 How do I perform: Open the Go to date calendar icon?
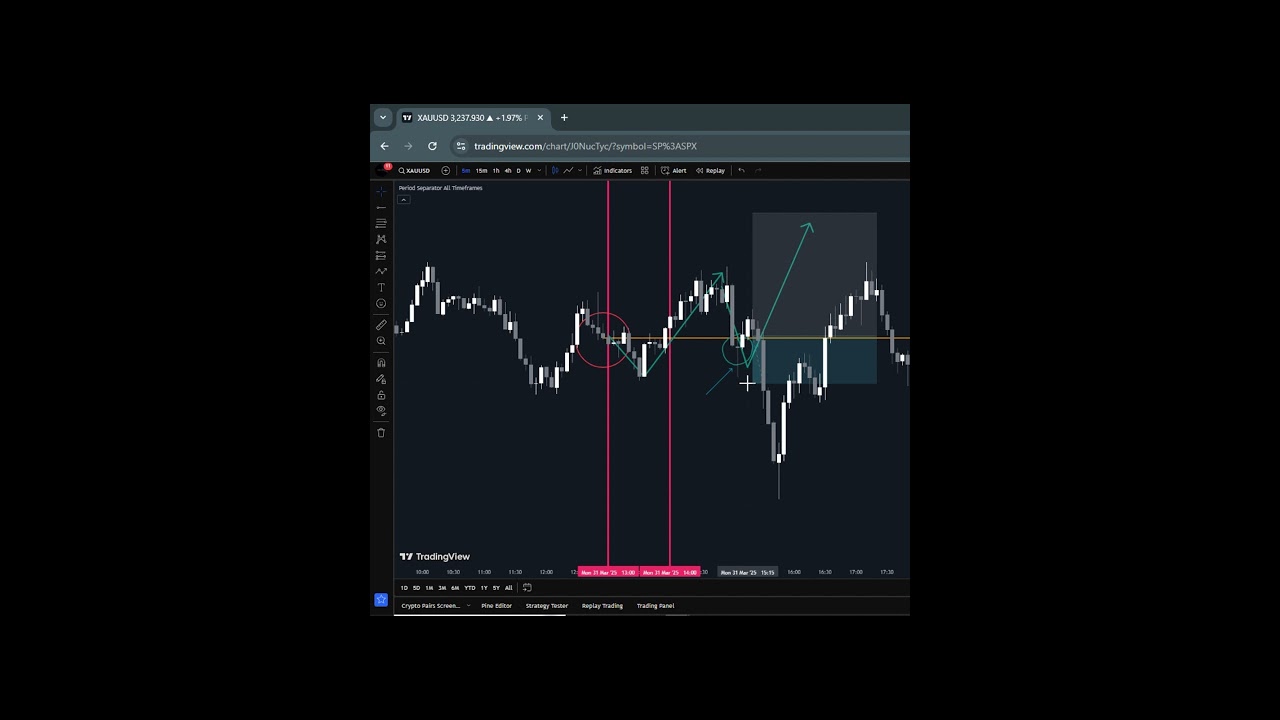click(x=527, y=588)
